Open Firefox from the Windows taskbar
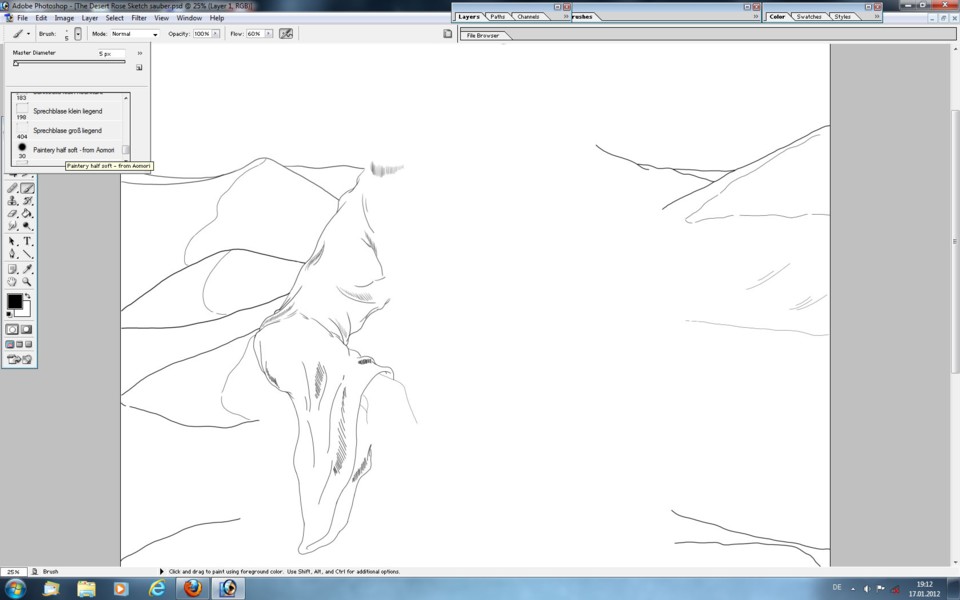The width and height of the screenshot is (960, 600). pyautogui.click(x=192, y=588)
